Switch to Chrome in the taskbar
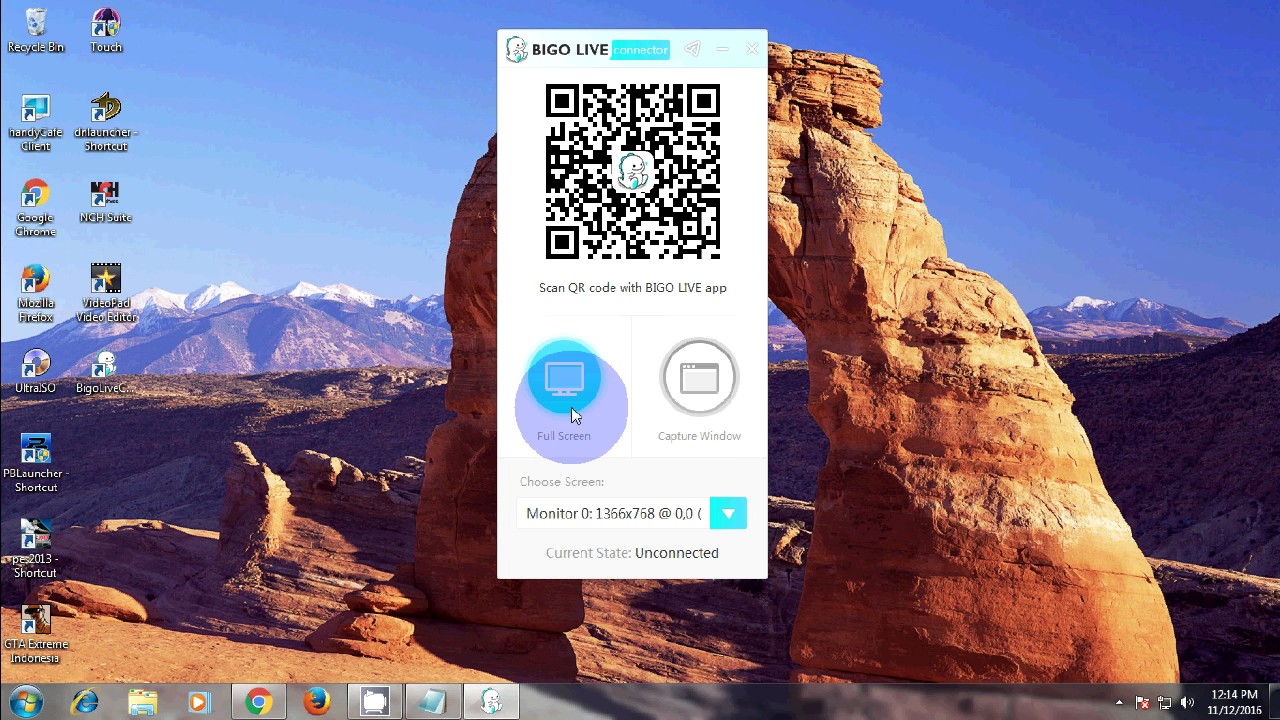Viewport: 1280px width, 720px height. [x=259, y=703]
